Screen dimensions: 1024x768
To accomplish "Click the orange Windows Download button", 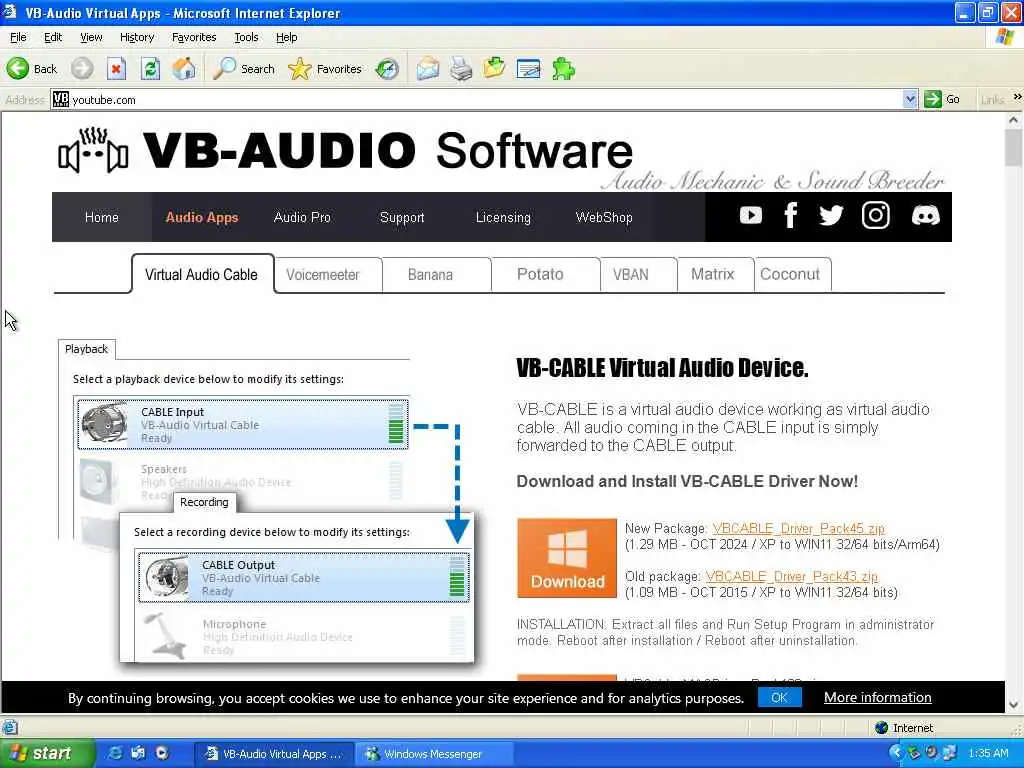I will (x=567, y=558).
